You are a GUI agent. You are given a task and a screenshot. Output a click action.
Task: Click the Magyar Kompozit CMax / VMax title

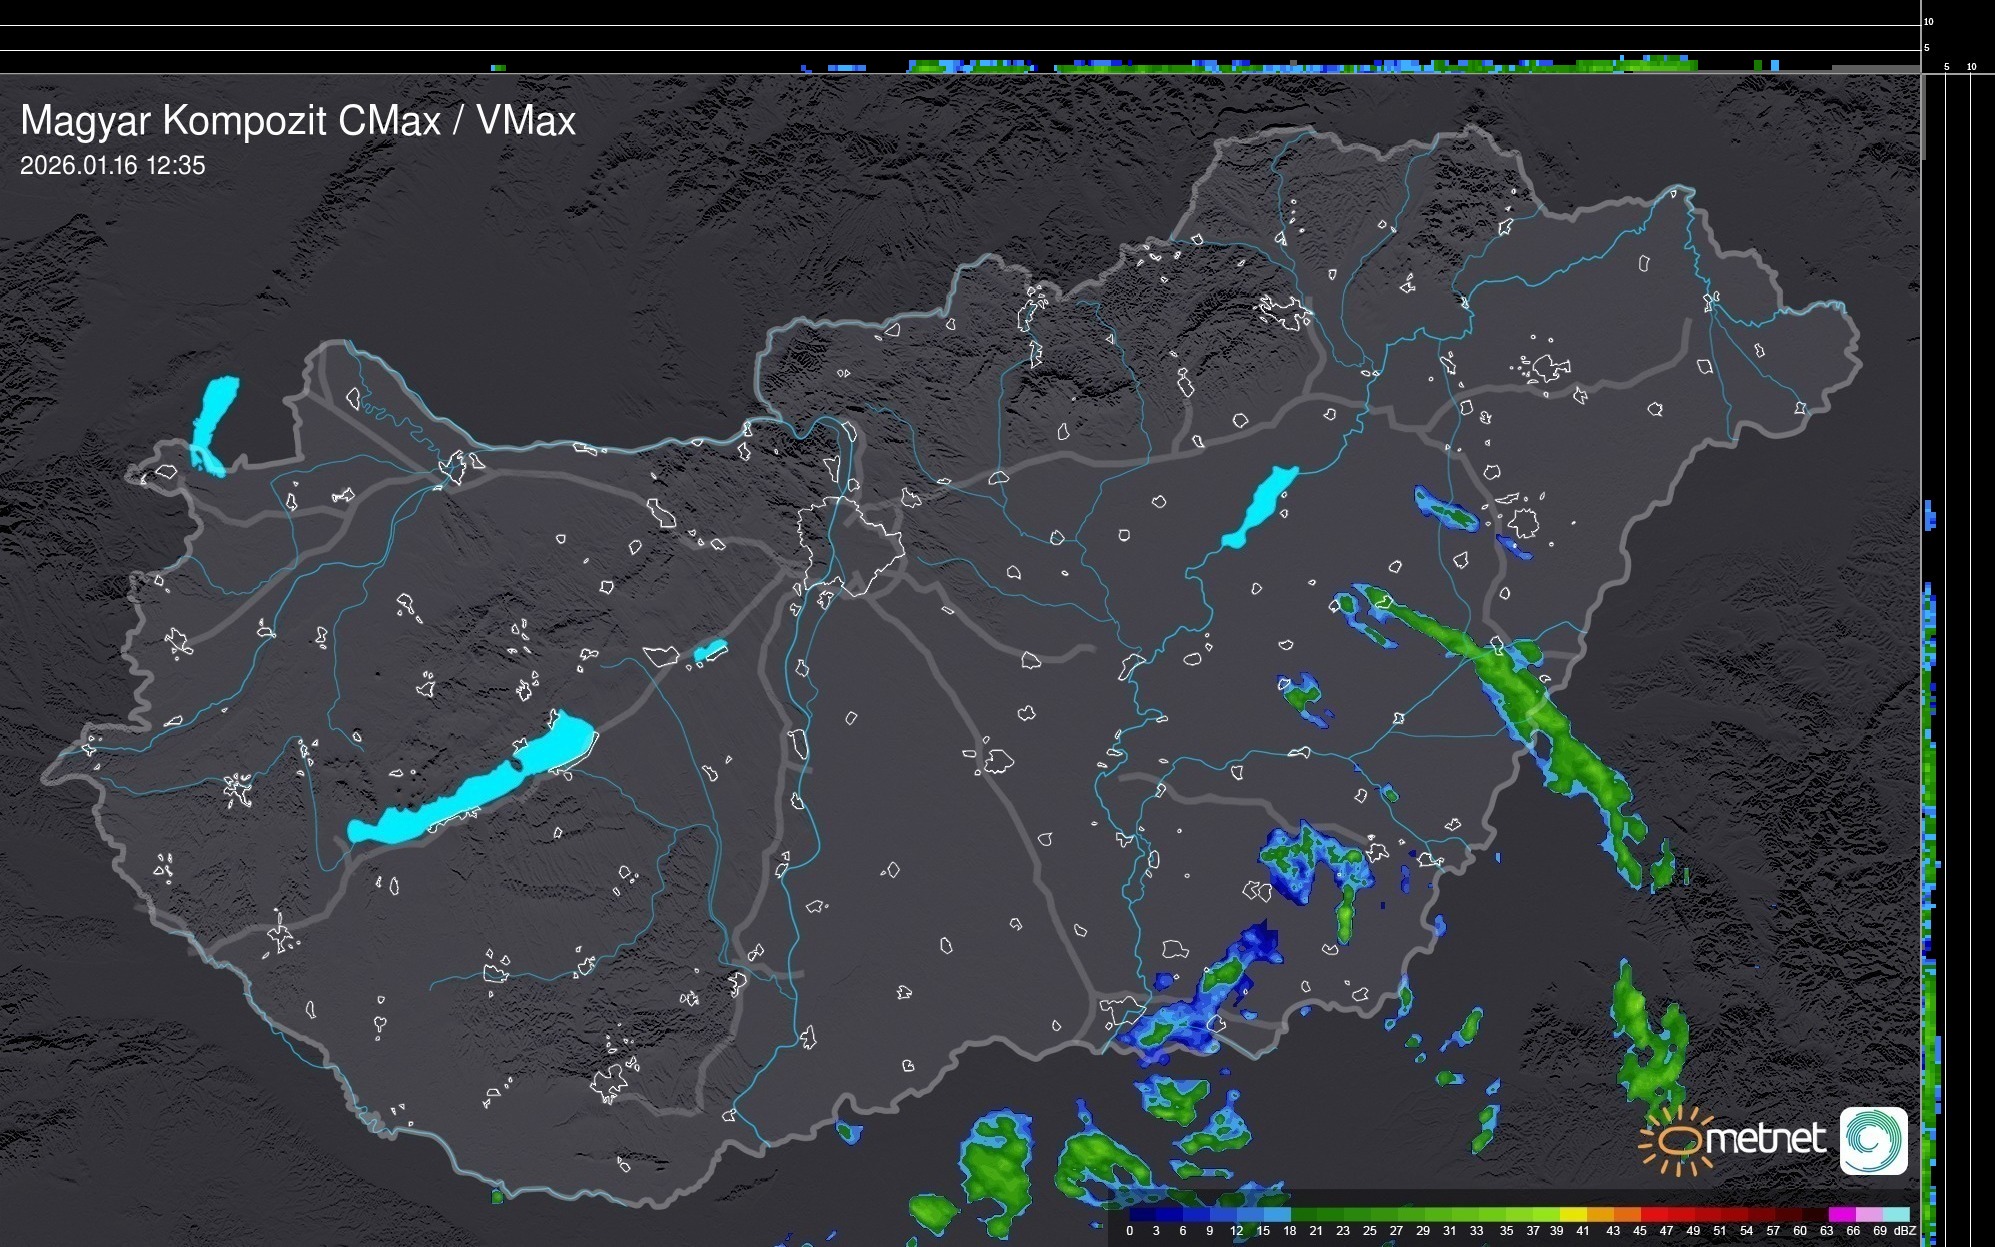pyautogui.click(x=298, y=121)
